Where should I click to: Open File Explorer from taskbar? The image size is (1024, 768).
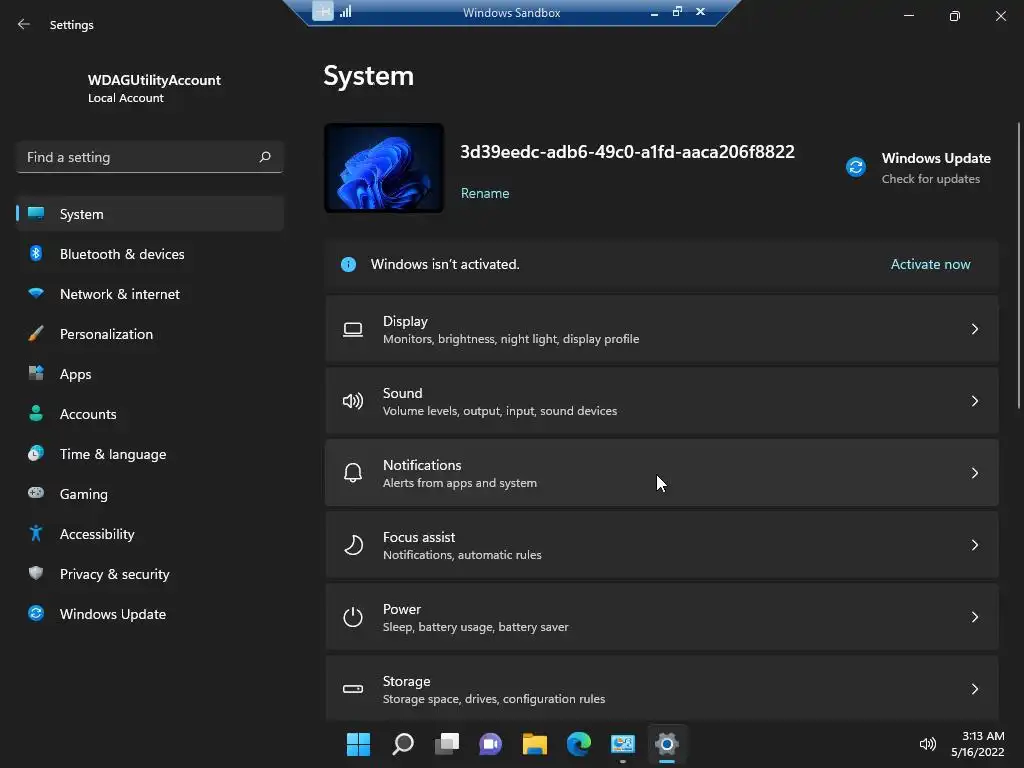535,744
